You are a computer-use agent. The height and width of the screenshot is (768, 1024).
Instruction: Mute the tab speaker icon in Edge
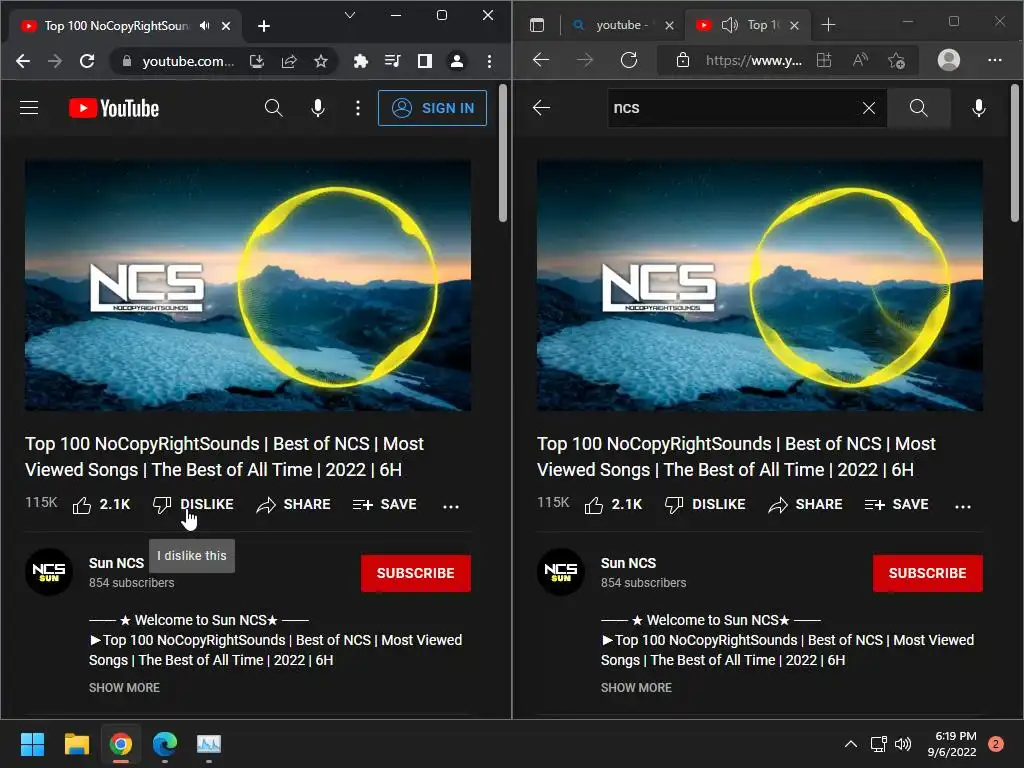[729, 25]
